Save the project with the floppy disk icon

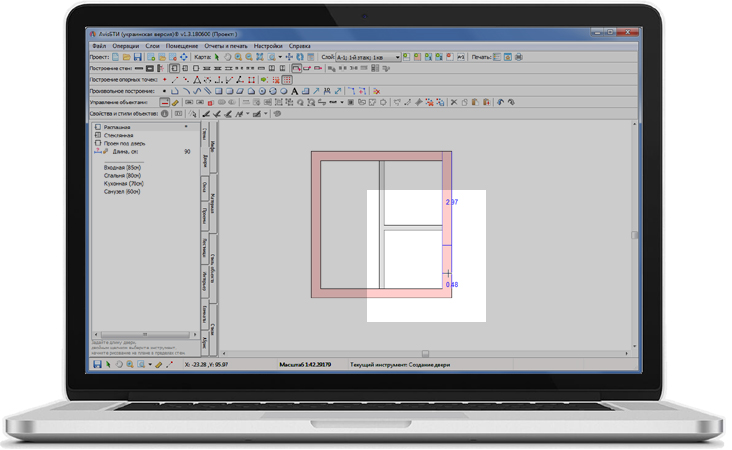(139, 57)
